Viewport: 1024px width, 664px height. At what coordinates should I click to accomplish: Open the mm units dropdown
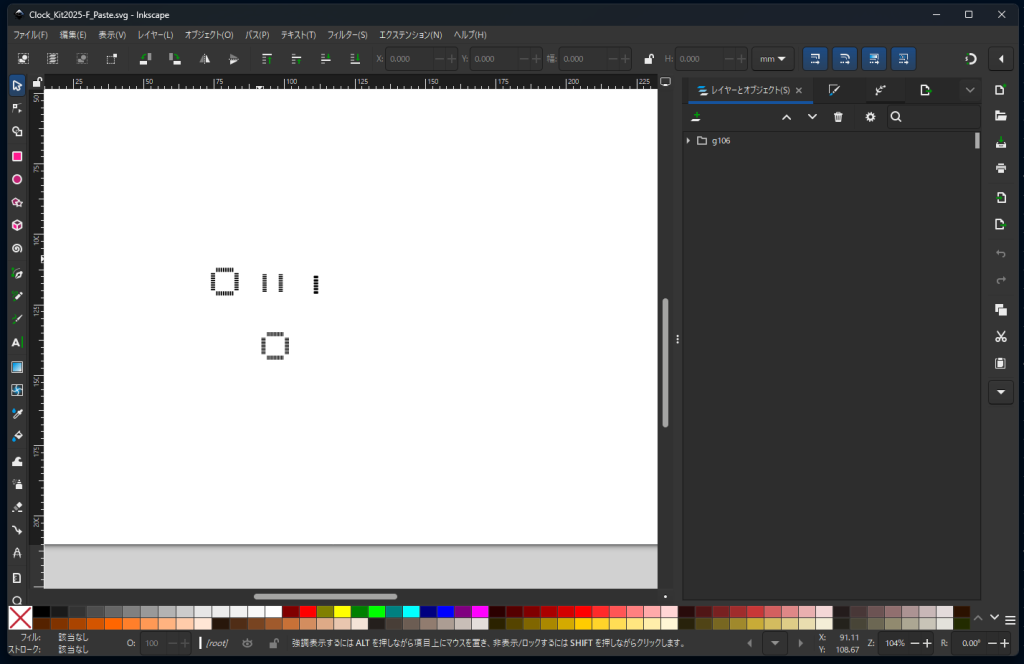point(772,59)
